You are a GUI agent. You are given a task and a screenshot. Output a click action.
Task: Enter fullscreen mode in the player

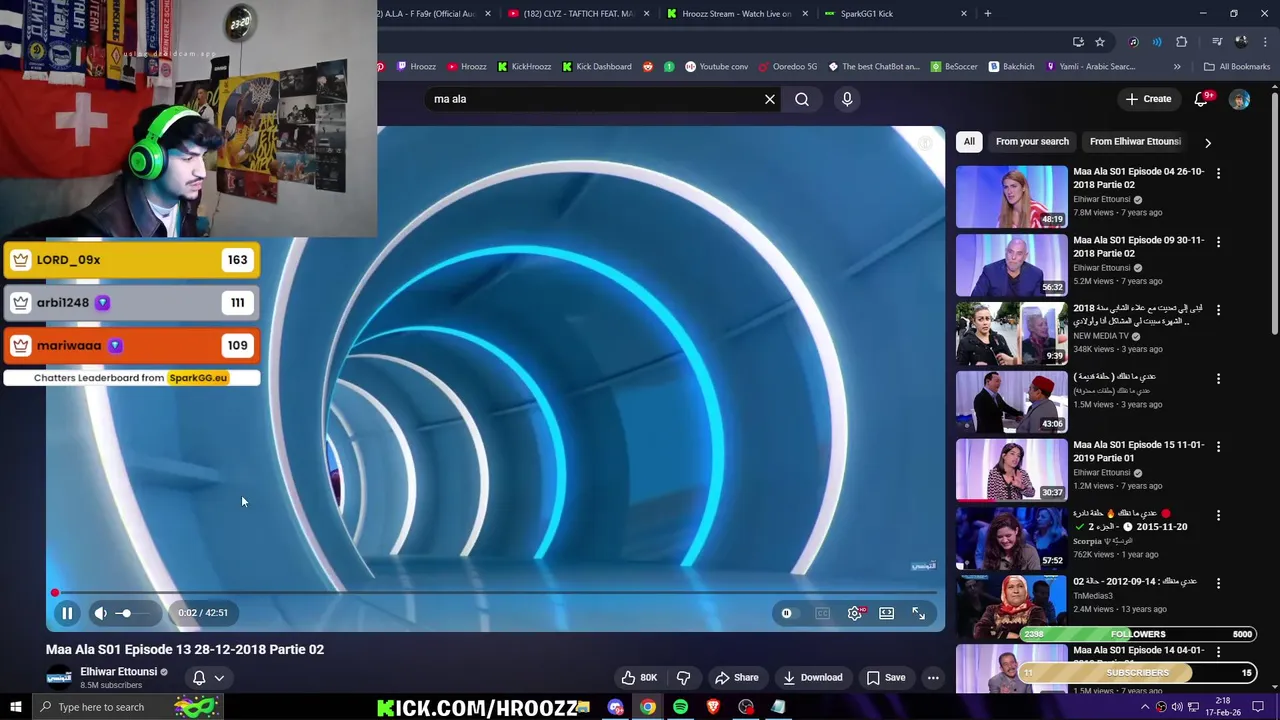[918, 613]
